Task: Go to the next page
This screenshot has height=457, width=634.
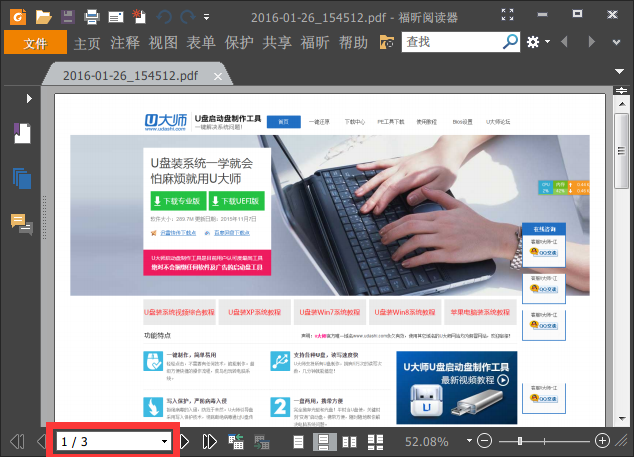Action: click(184, 441)
